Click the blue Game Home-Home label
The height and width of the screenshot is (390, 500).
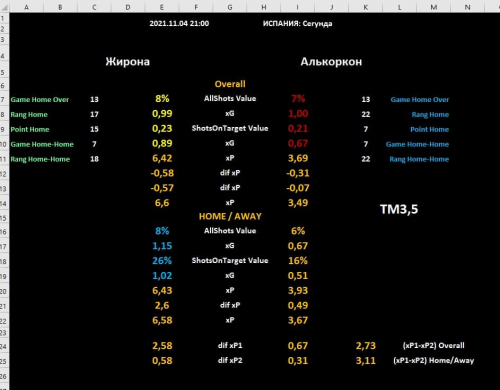[x=417, y=144]
